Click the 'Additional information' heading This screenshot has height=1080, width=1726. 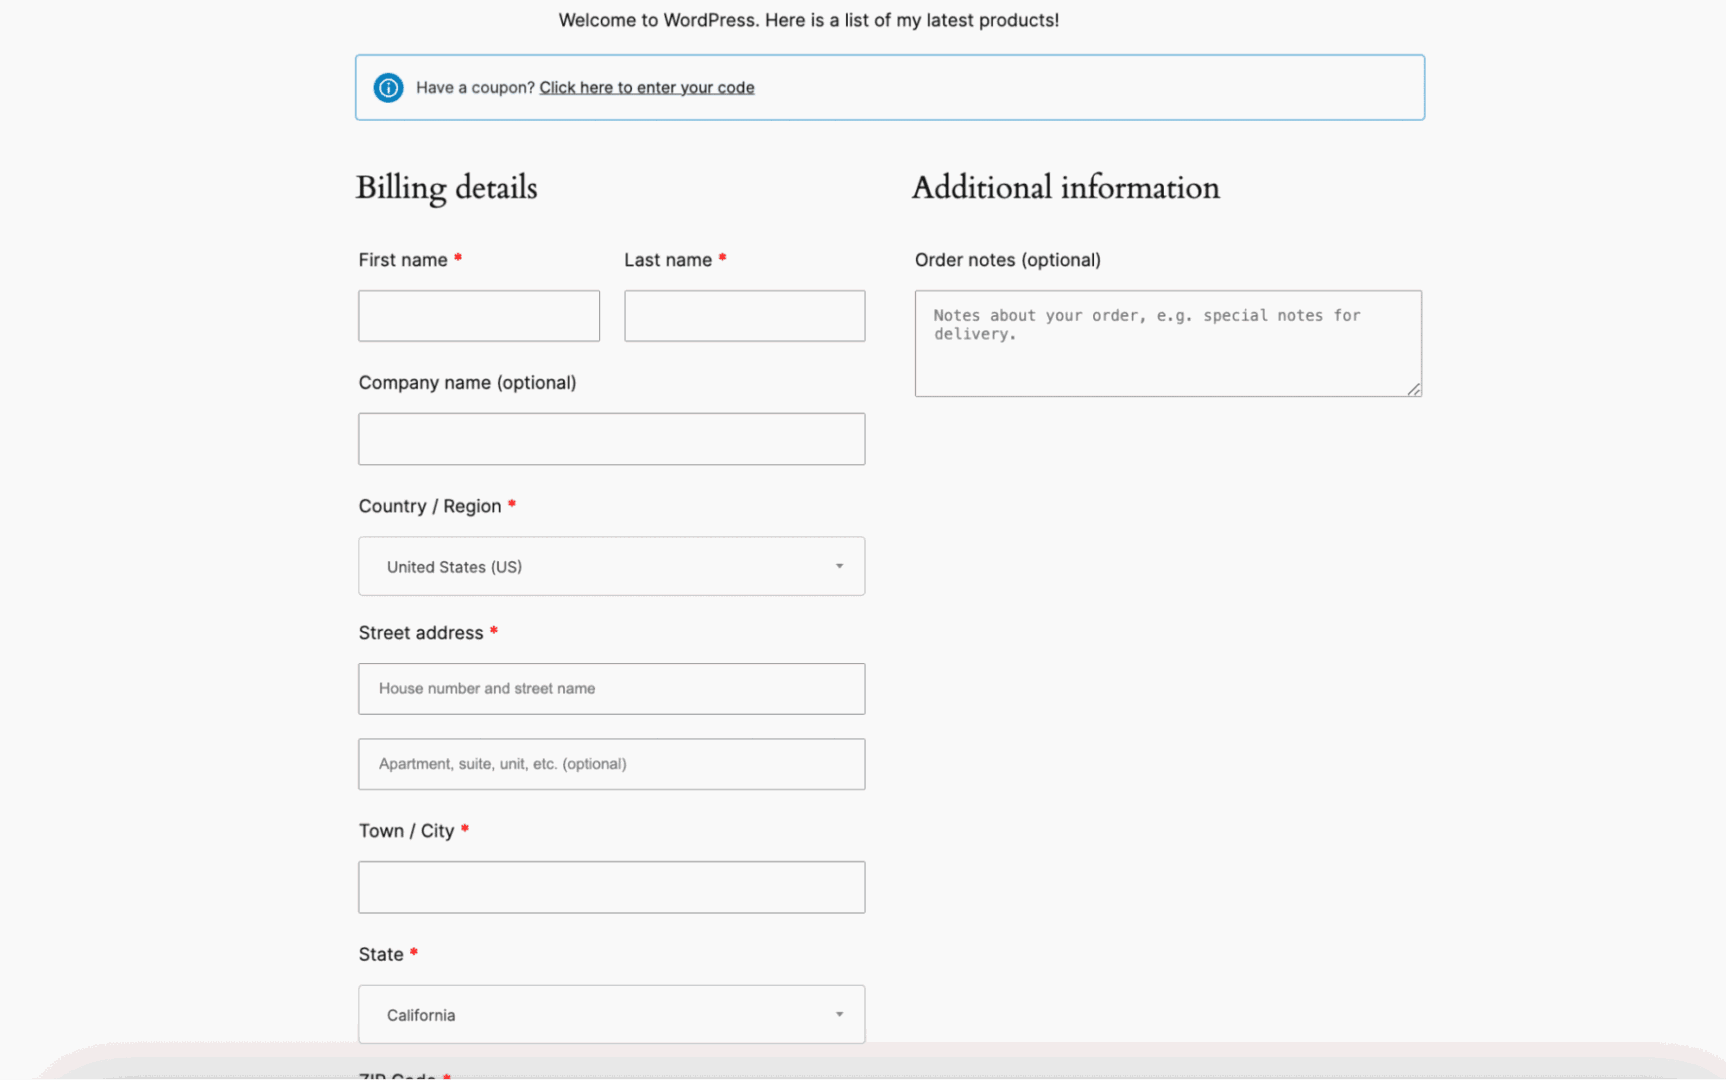tap(1066, 188)
